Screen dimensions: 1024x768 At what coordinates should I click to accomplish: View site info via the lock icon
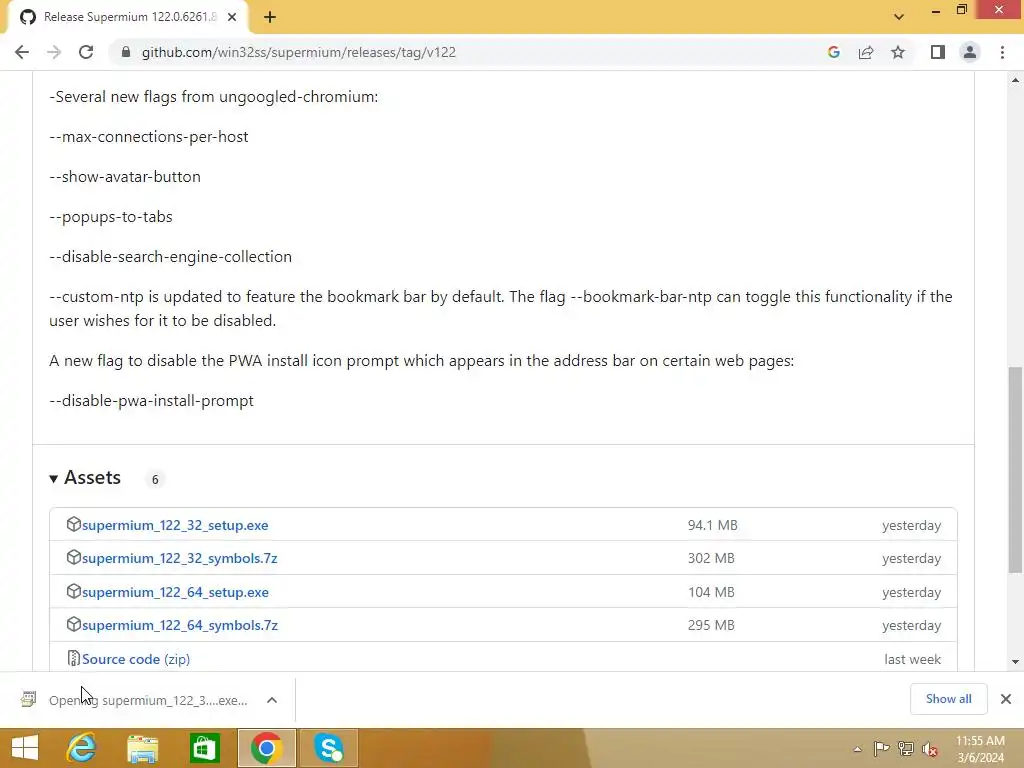[126, 52]
